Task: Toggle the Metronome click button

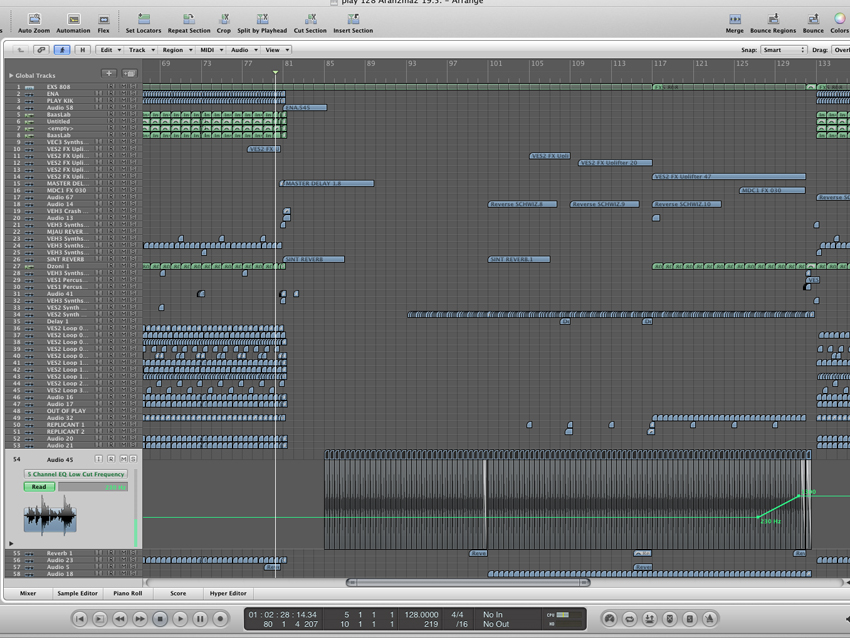Action: (710, 618)
